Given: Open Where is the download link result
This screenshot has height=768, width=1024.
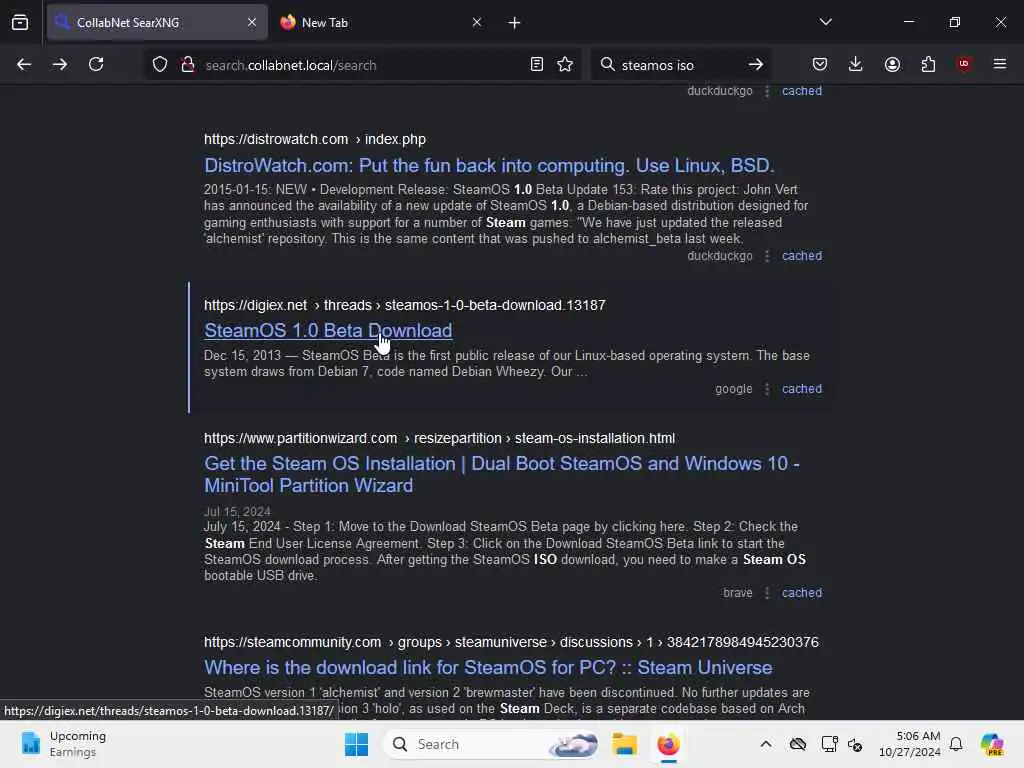Looking at the screenshot, I should point(488,668).
